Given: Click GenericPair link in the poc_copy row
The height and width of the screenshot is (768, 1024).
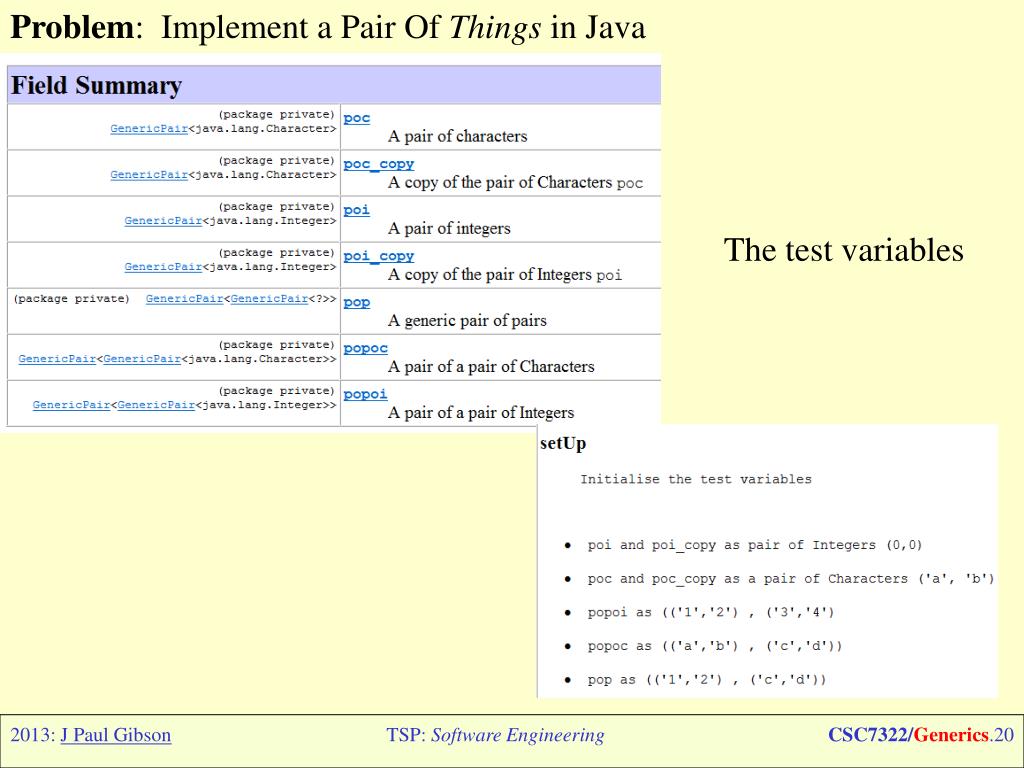Looking at the screenshot, I should [149, 175].
